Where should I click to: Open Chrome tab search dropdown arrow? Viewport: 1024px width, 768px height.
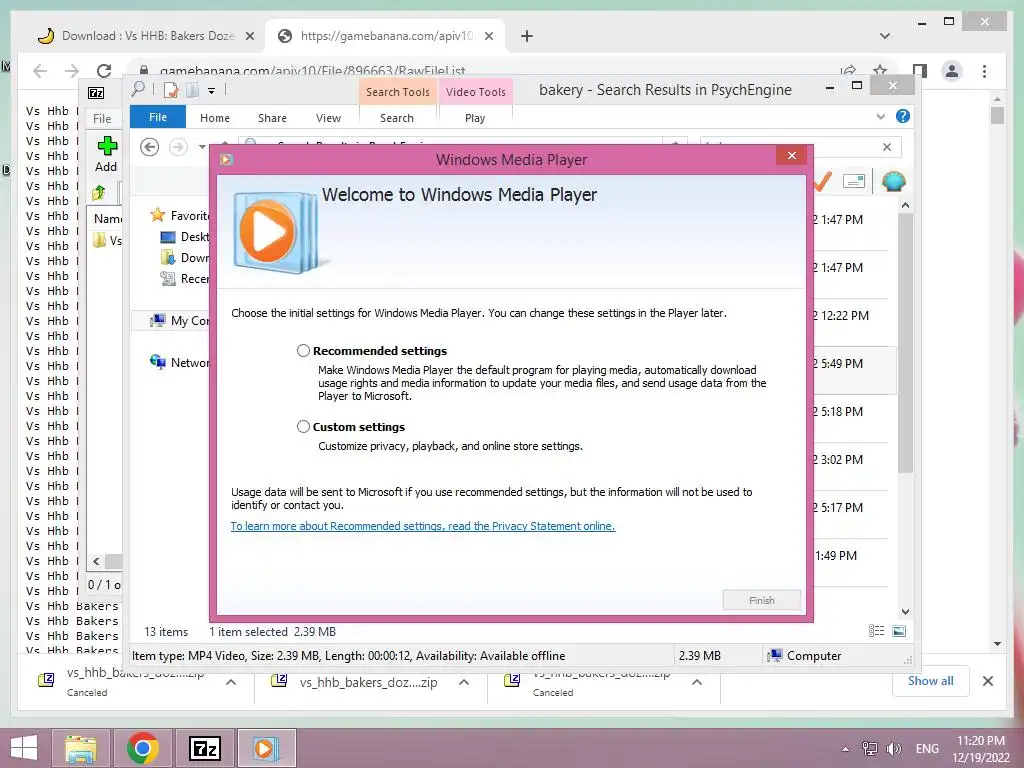tap(885, 36)
